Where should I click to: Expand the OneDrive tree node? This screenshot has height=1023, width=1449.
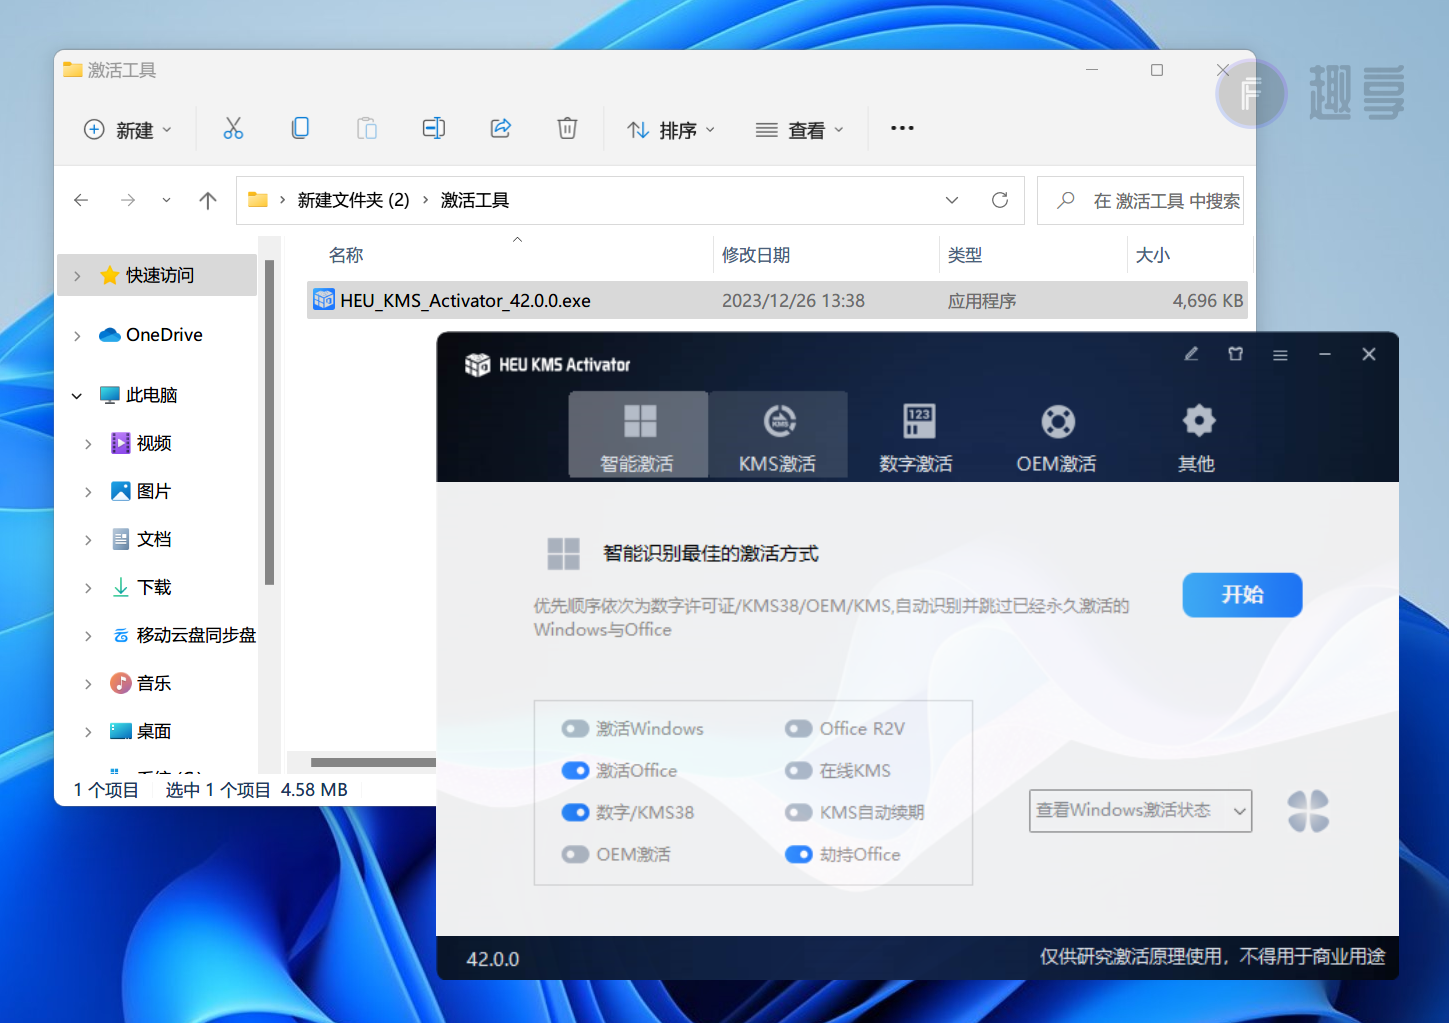click(x=77, y=336)
